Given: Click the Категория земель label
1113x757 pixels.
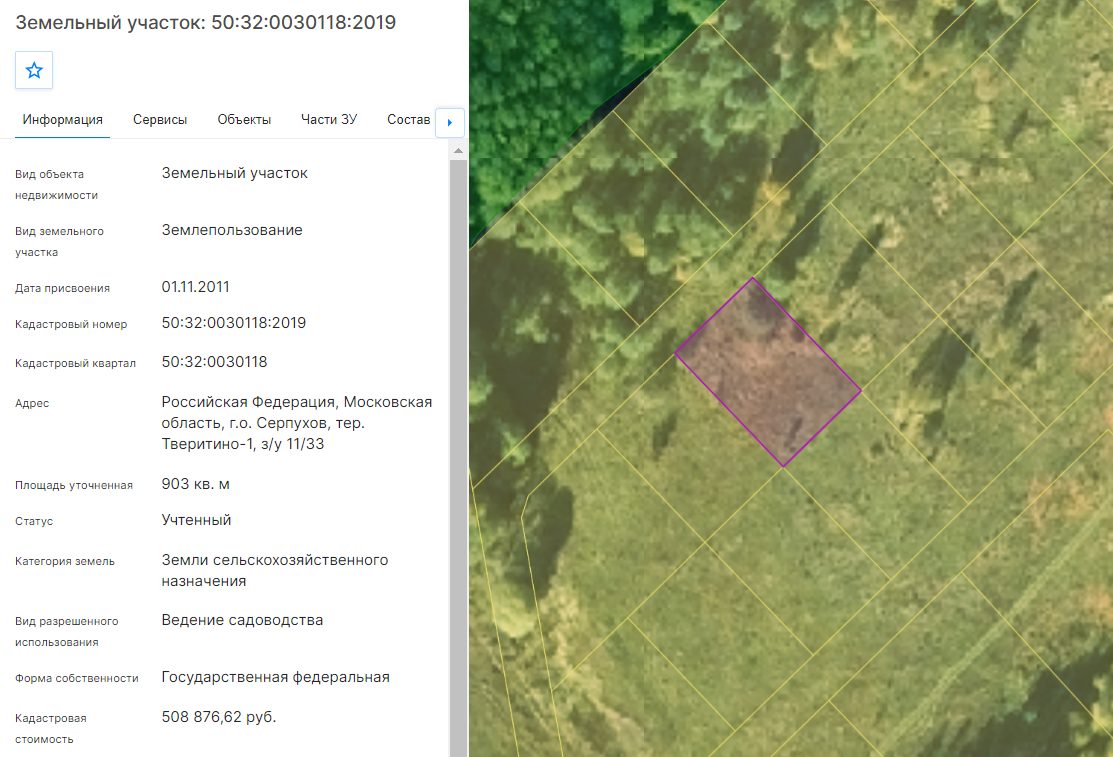Looking at the screenshot, I should 65,561.
